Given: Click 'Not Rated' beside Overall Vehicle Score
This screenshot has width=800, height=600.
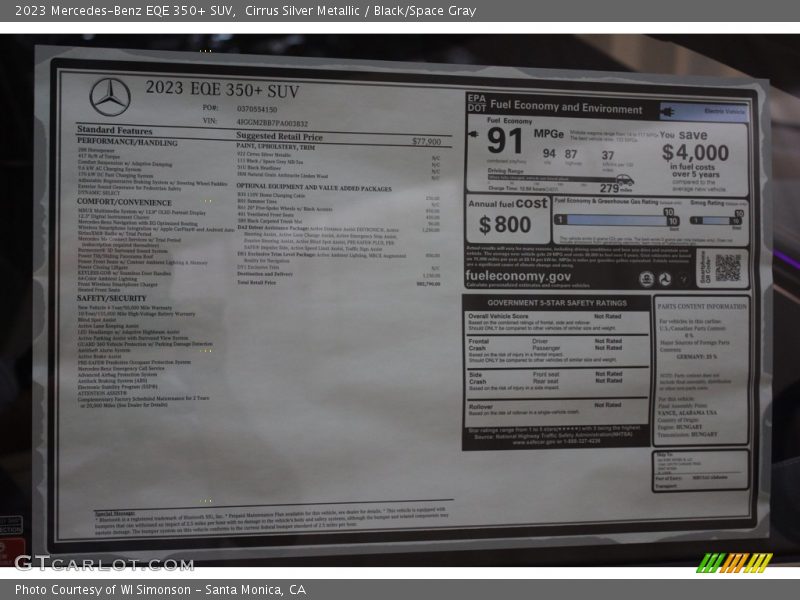Looking at the screenshot, I should click(608, 316).
